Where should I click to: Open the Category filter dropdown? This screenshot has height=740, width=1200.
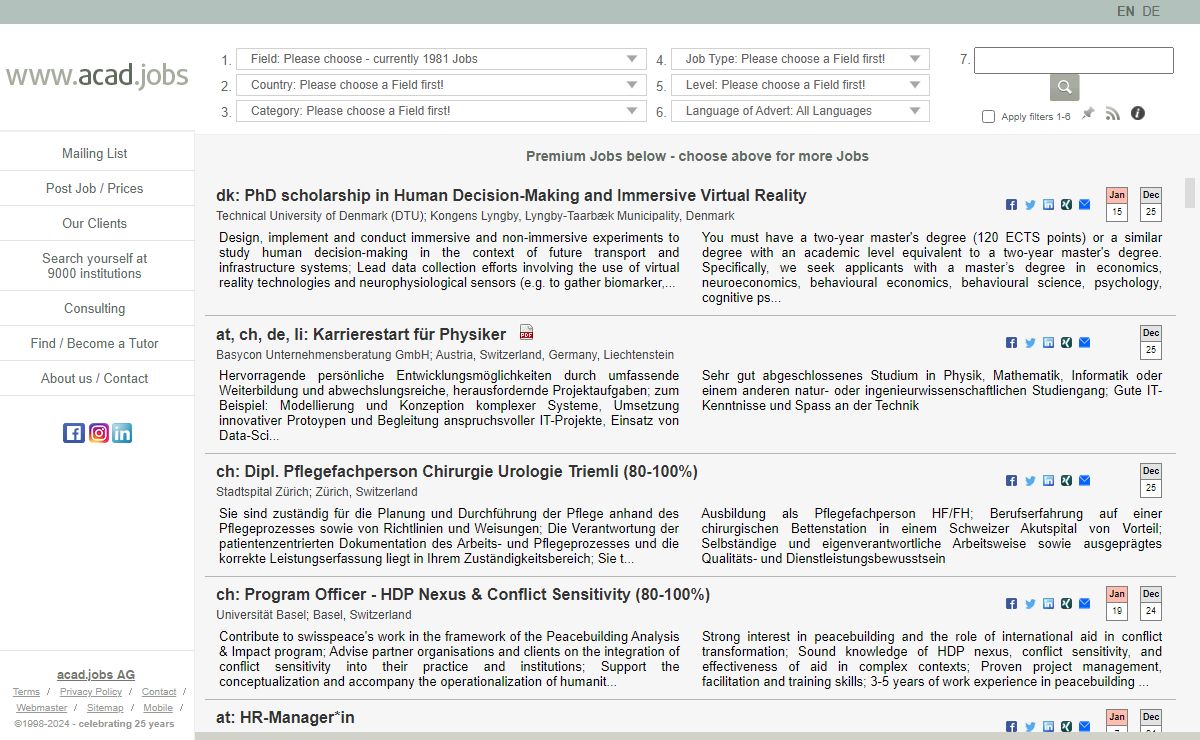coord(441,111)
